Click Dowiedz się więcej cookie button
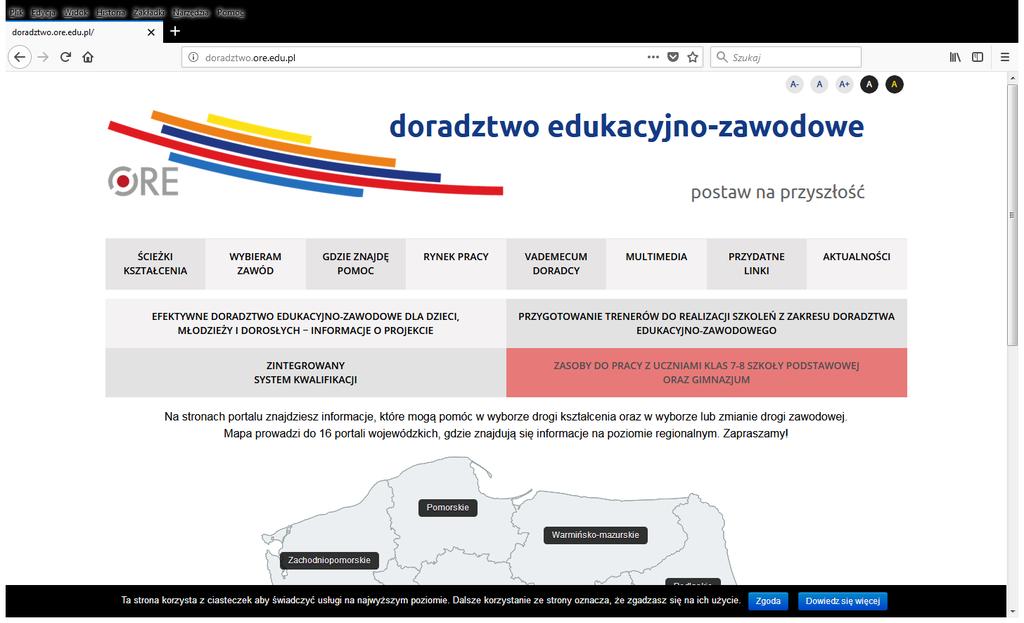The image size is (1024, 623). coord(842,601)
